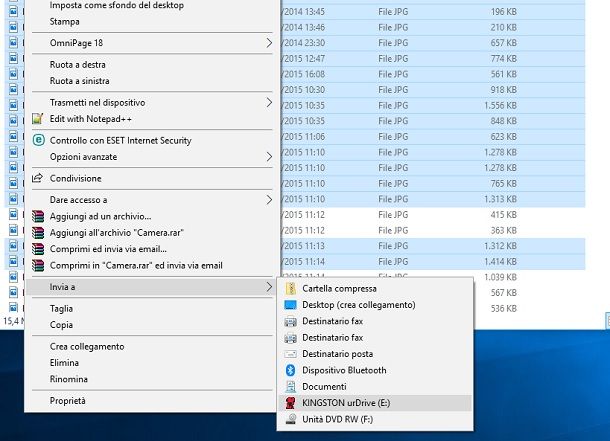The height and width of the screenshot is (441, 610).
Task: Select the Cartella compressa zip folder icon
Action: (x=291, y=288)
